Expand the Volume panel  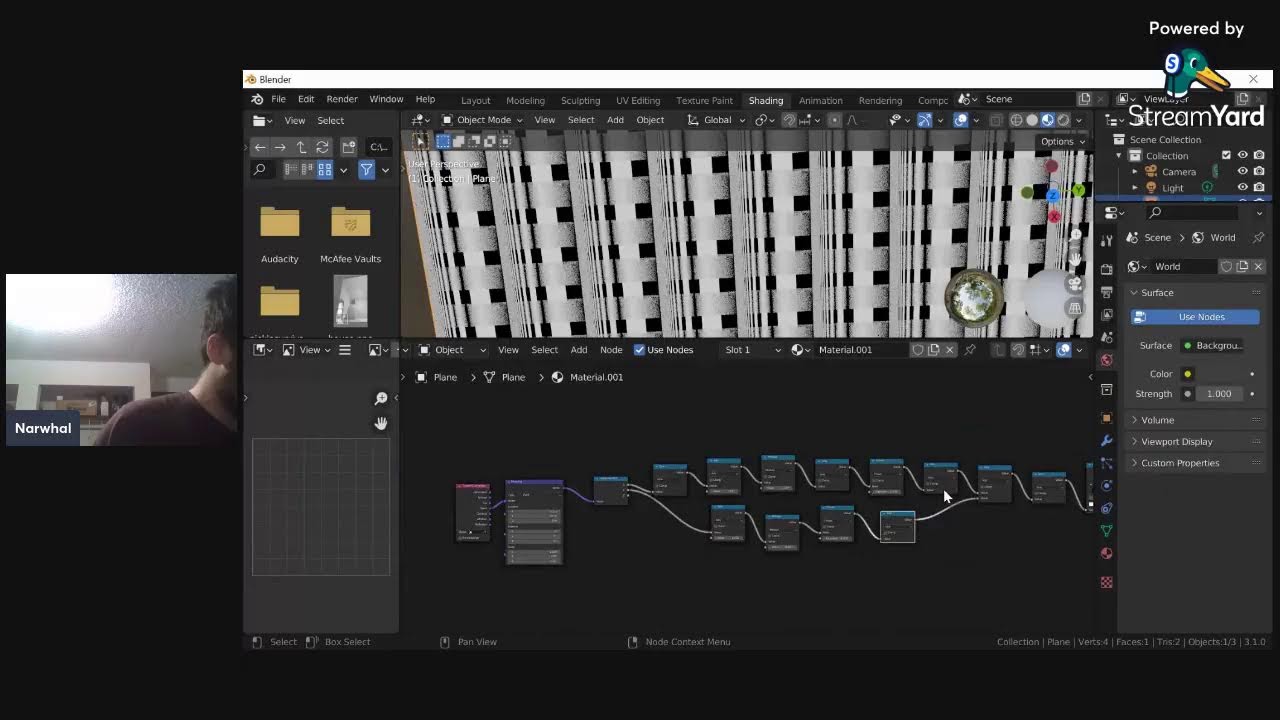point(1157,420)
